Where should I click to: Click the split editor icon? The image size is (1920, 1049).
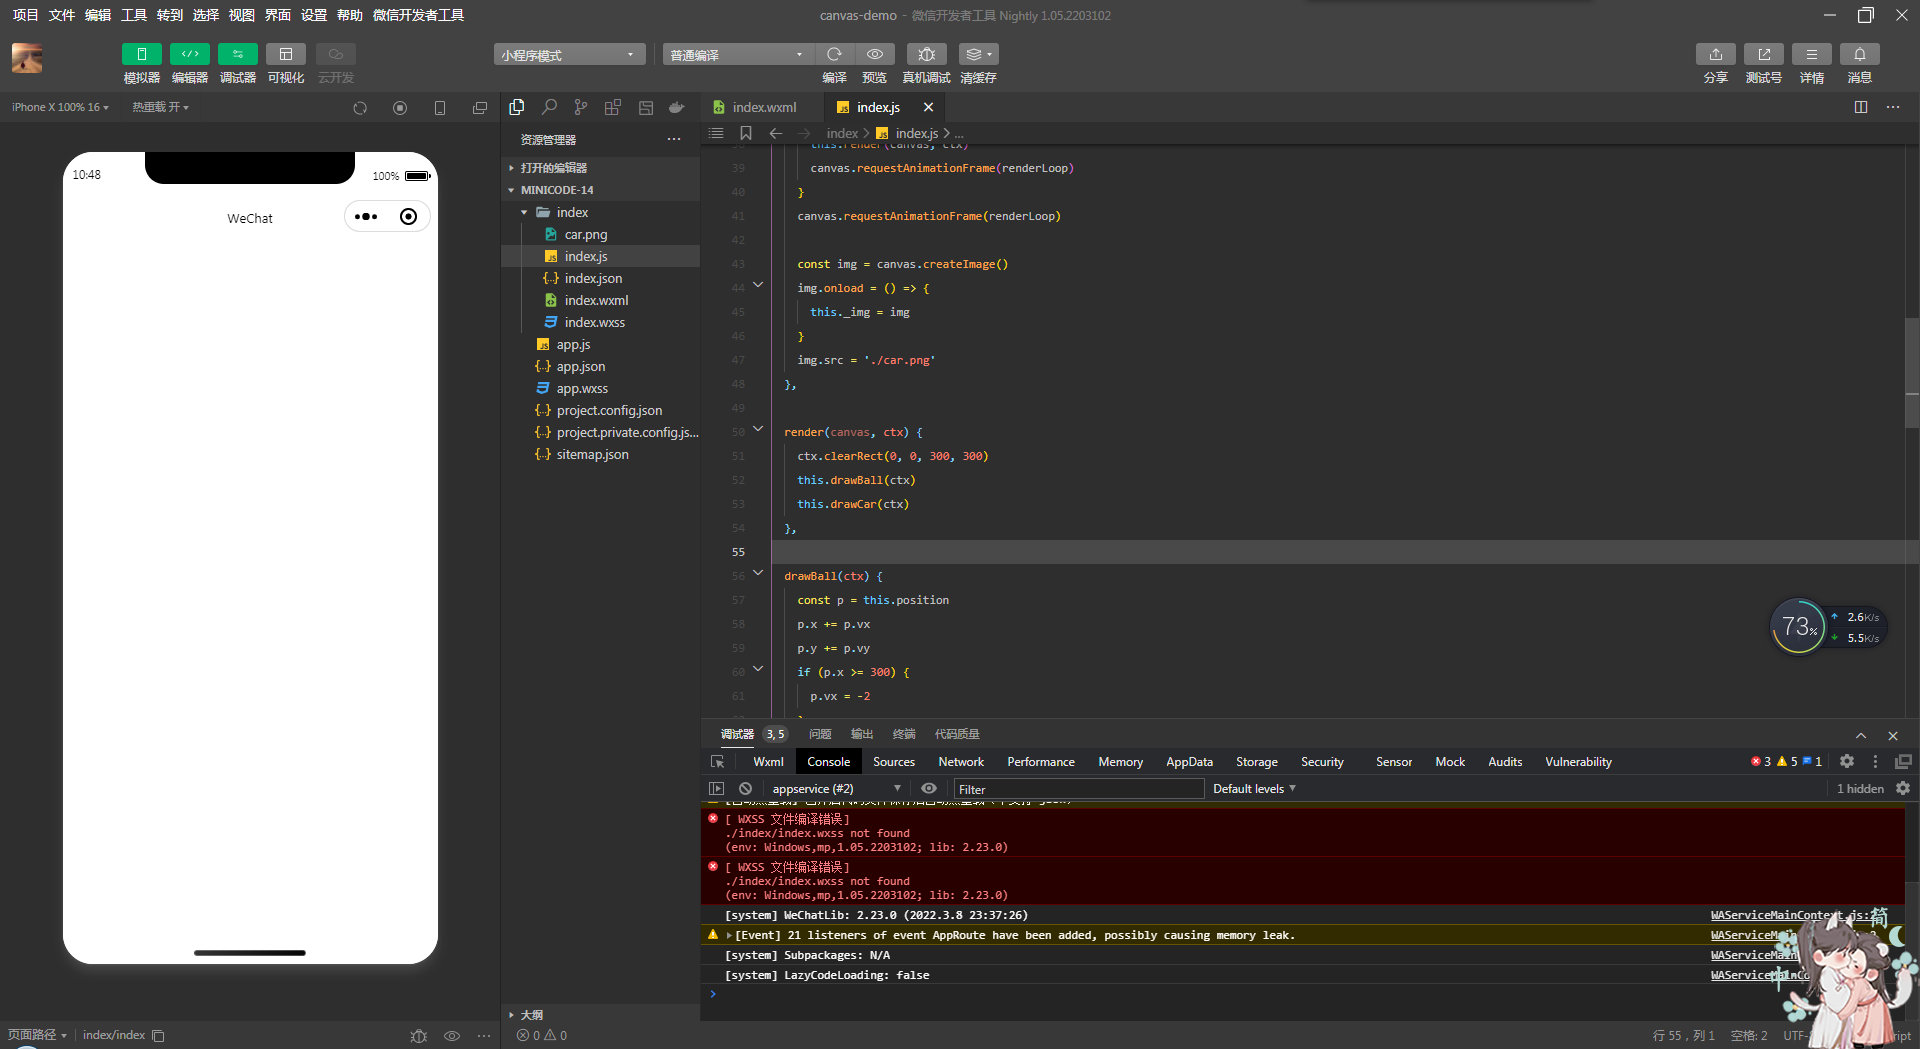(x=1861, y=107)
